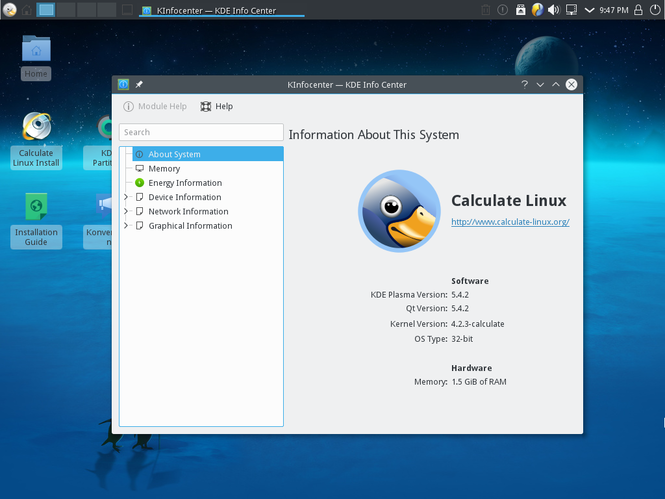The width and height of the screenshot is (665, 499).
Task: Switch to the third virtual desktop
Action: tap(86, 9)
